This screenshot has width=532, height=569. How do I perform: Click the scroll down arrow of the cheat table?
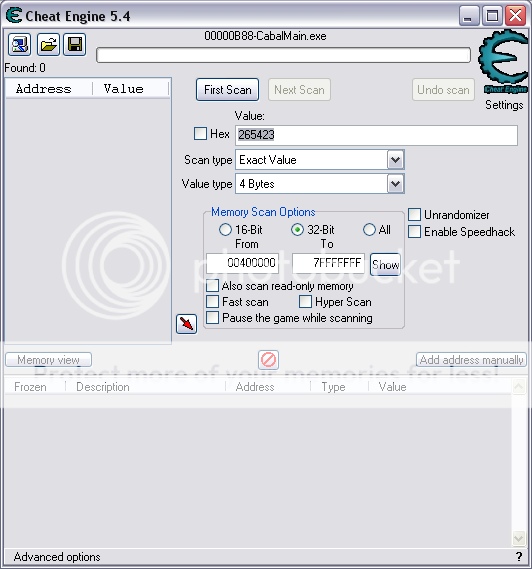pyautogui.click(x=519, y=538)
